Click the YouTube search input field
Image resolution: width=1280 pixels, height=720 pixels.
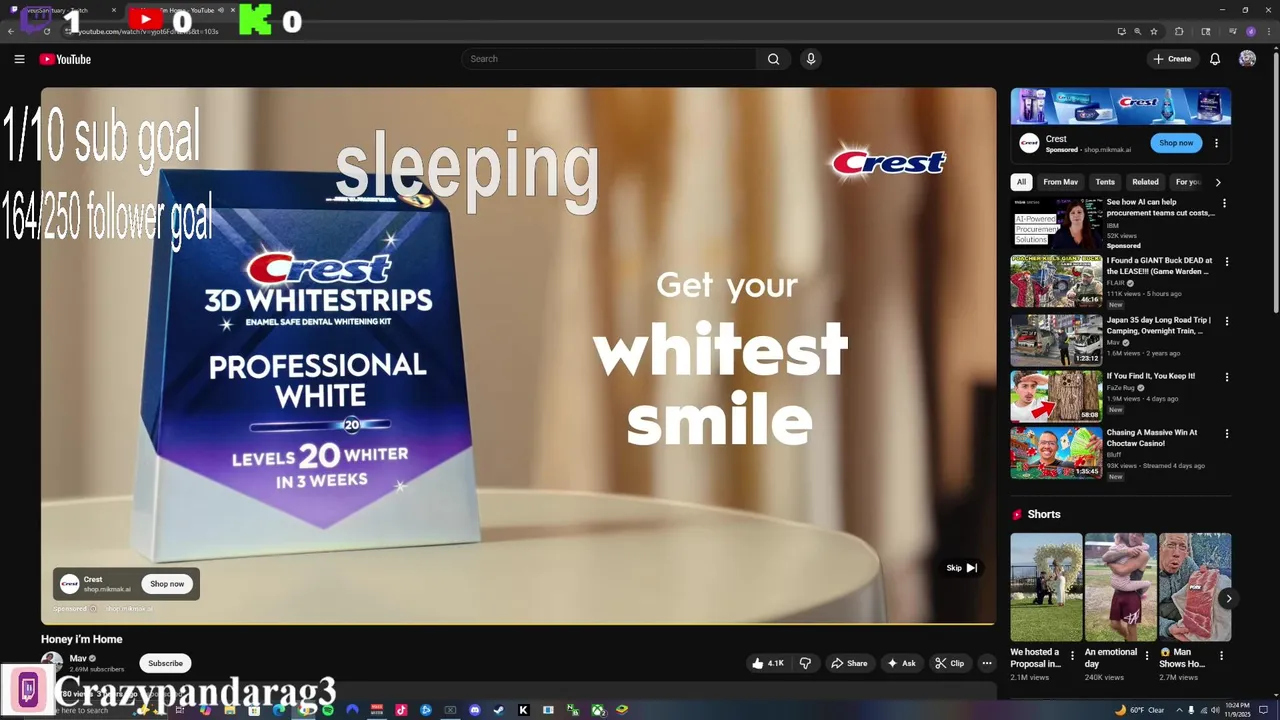(x=610, y=59)
